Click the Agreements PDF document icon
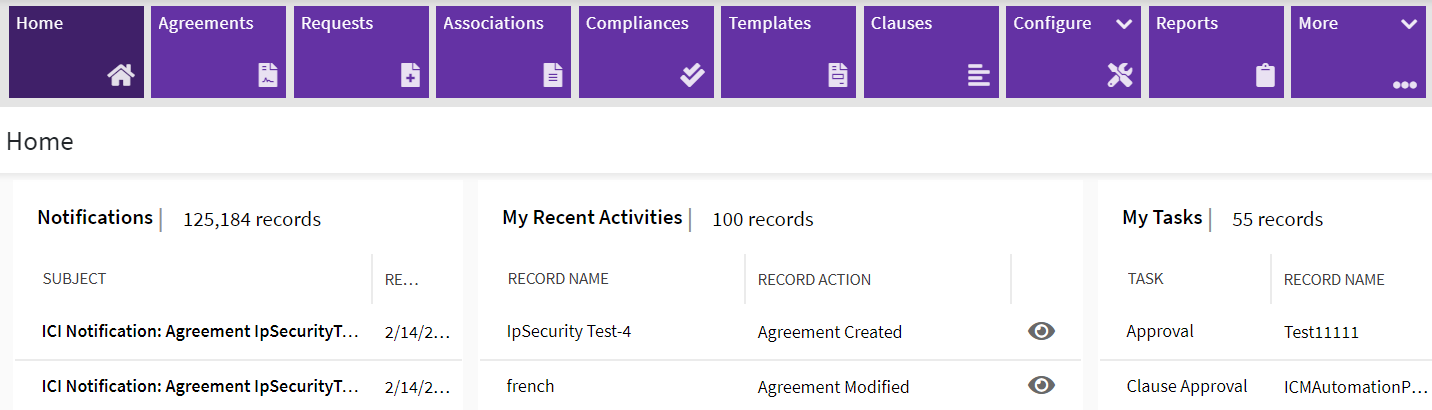The image size is (1432, 410). pos(268,76)
